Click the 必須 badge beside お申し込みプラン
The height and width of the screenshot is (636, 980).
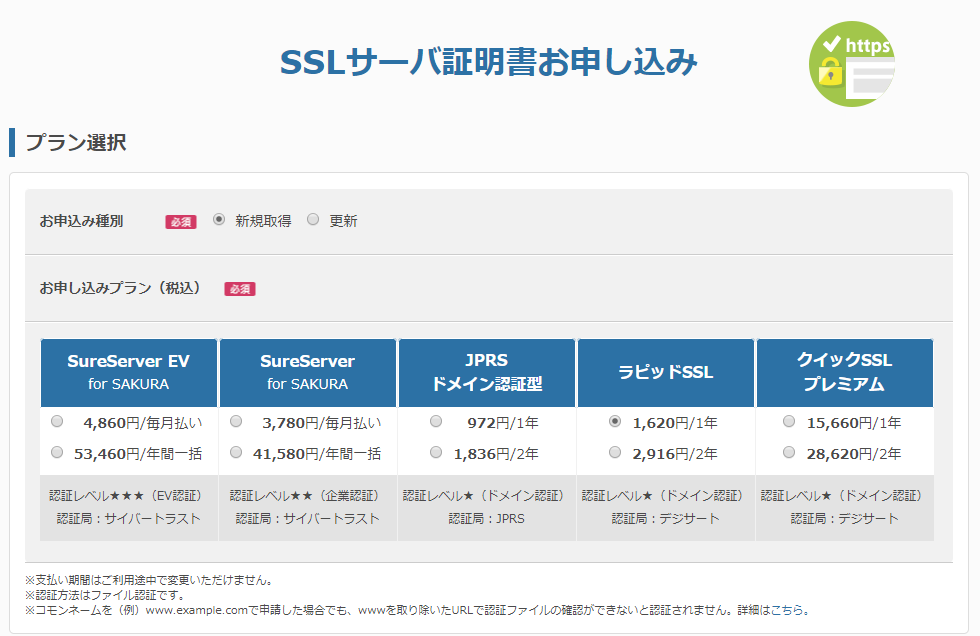240,289
